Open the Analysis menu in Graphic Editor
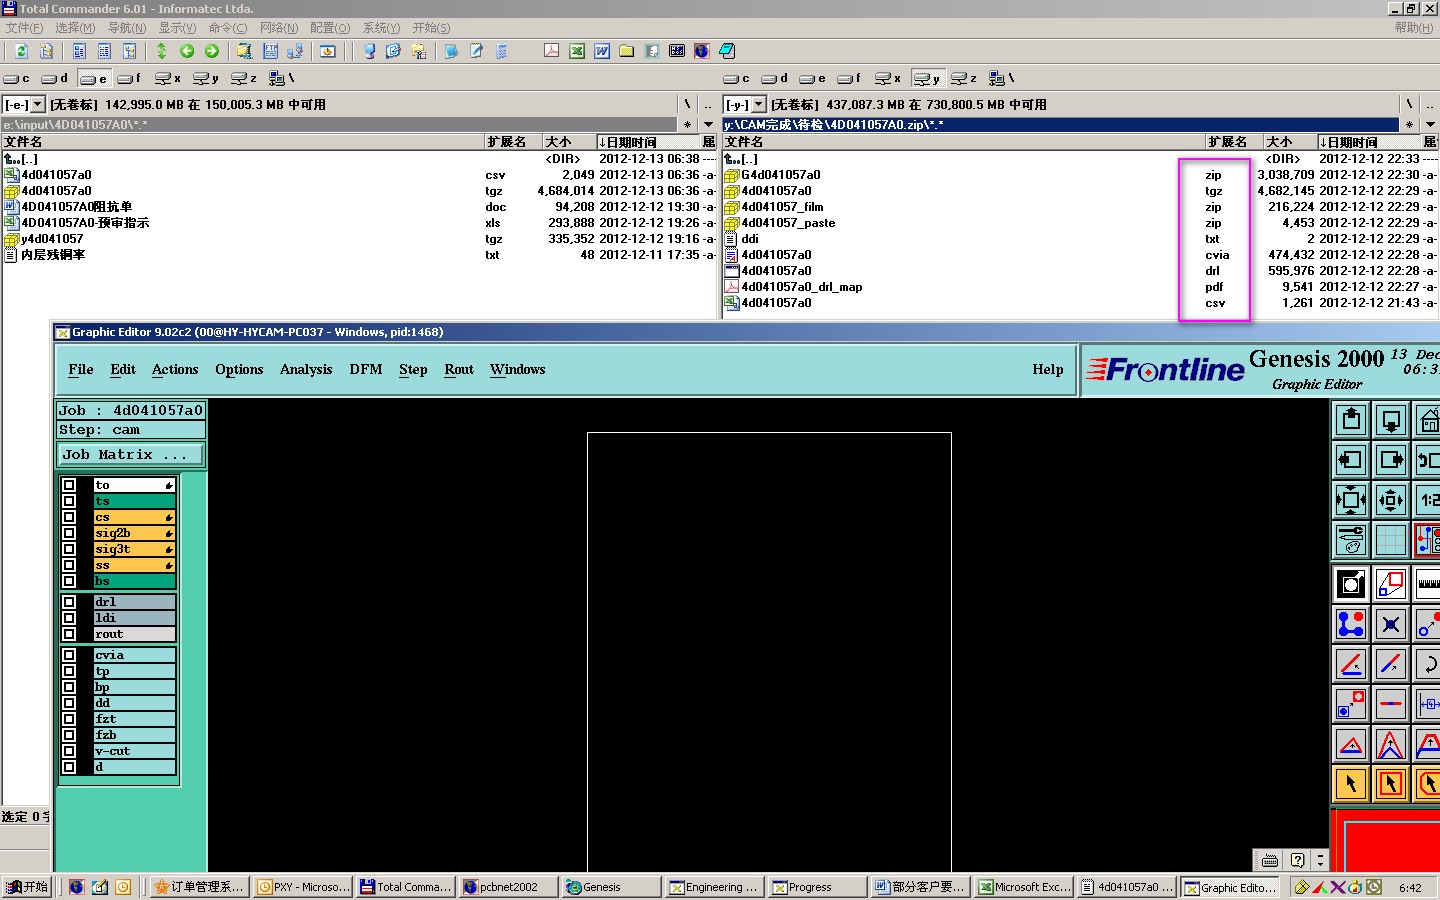Image resolution: width=1440 pixels, height=900 pixels. point(306,370)
